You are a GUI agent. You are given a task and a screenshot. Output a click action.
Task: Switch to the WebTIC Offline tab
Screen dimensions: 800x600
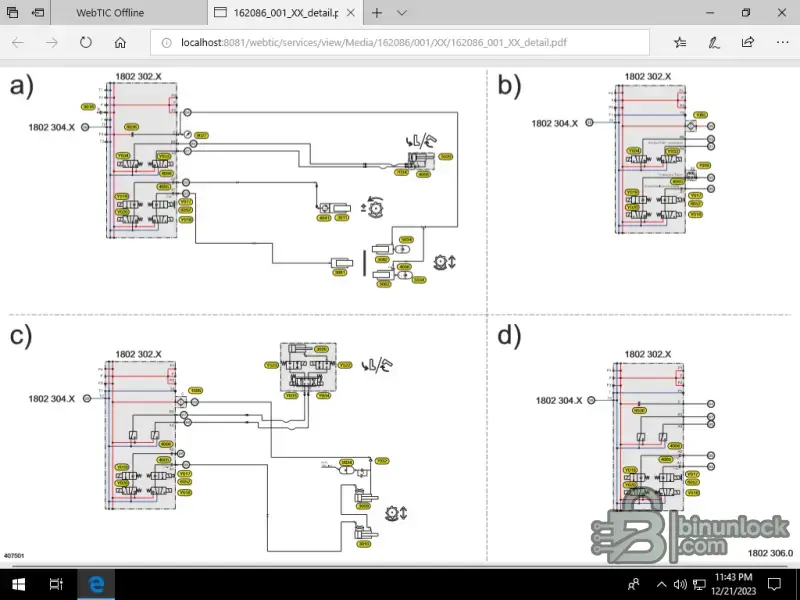coord(110,13)
